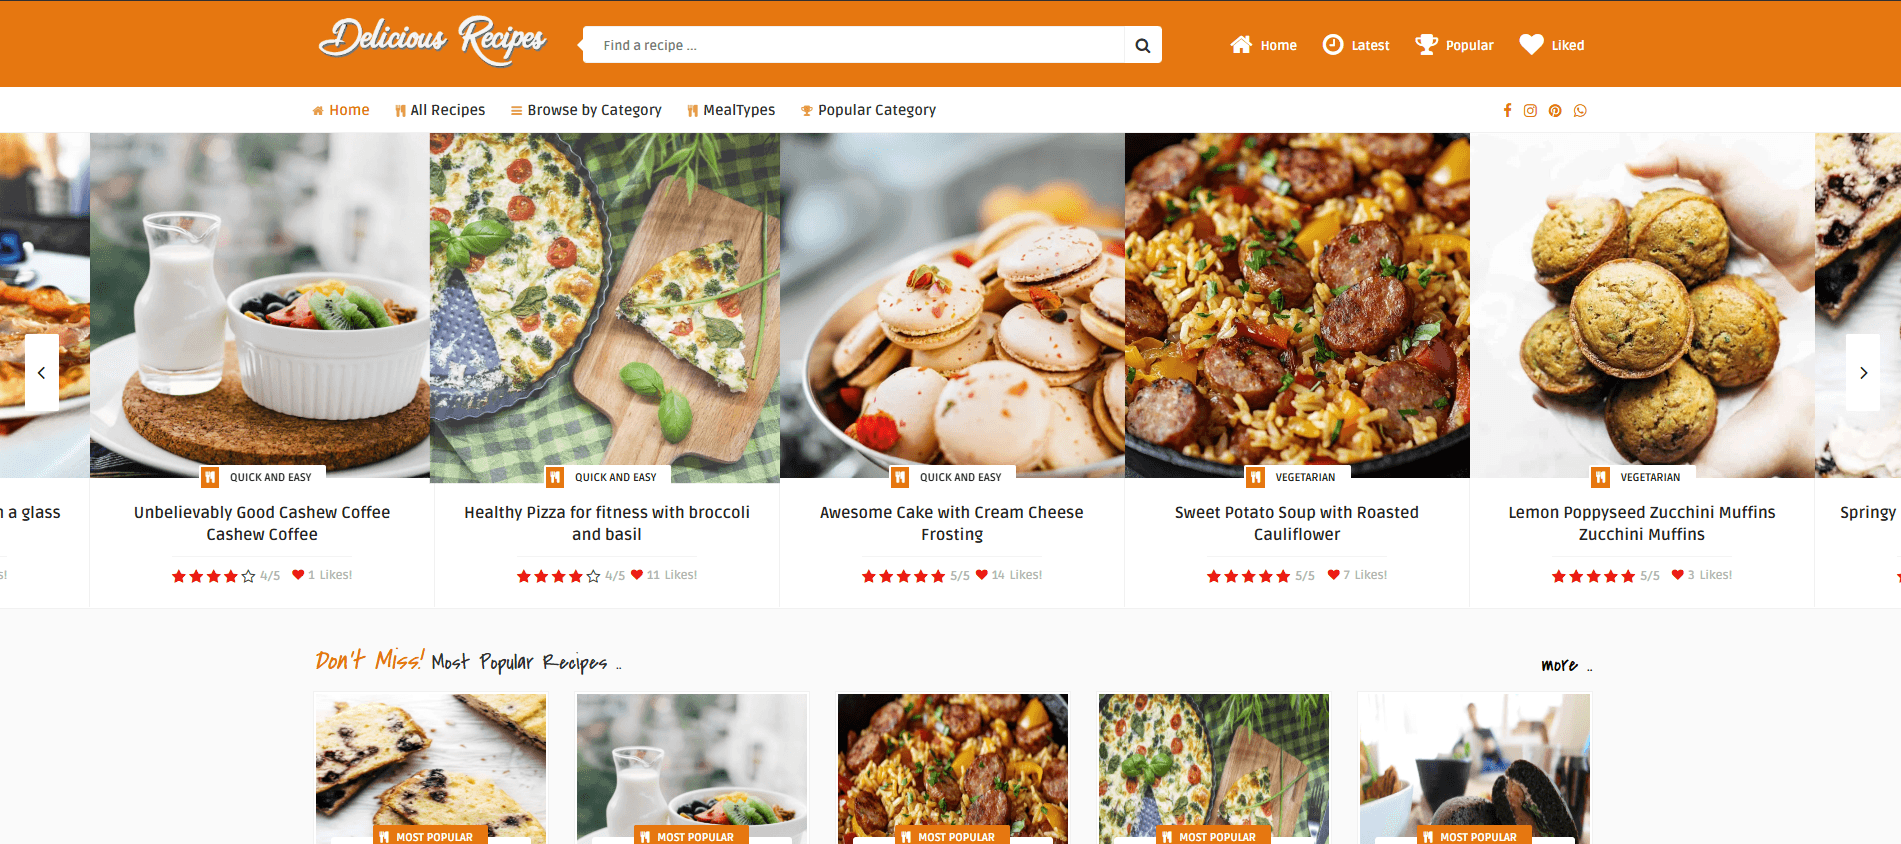The width and height of the screenshot is (1901, 844).
Task: Click the star rating on Zucchini Muffins
Action: click(1594, 576)
